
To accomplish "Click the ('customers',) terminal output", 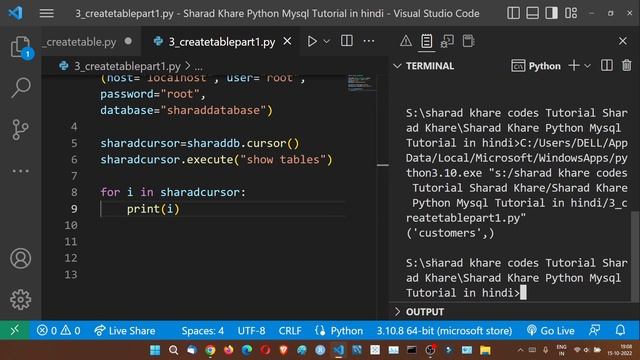I will pyautogui.click(x=450, y=233).
